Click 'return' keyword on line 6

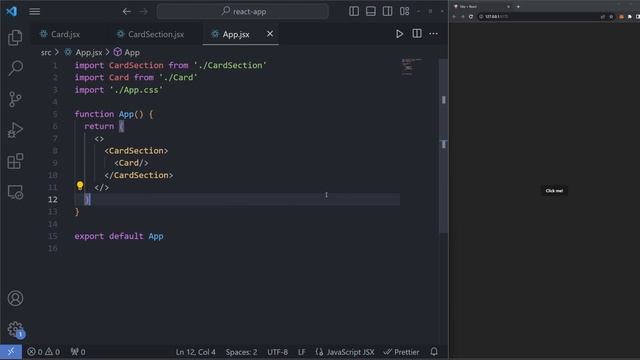99,127
